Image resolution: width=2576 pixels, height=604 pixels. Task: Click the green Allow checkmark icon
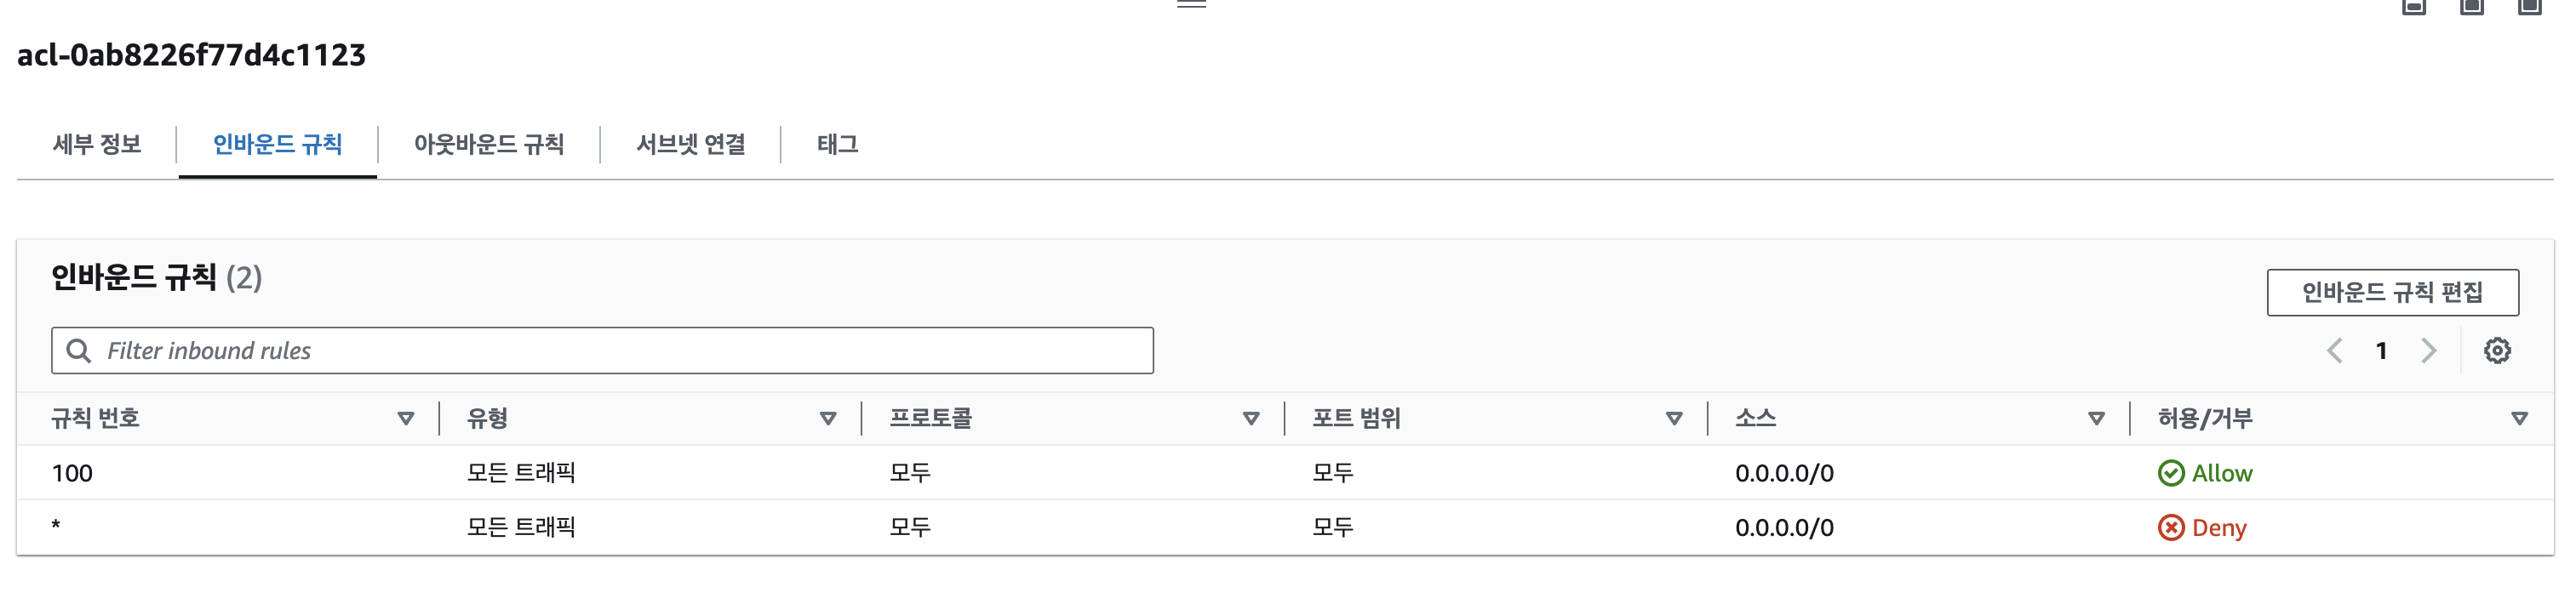click(2171, 473)
